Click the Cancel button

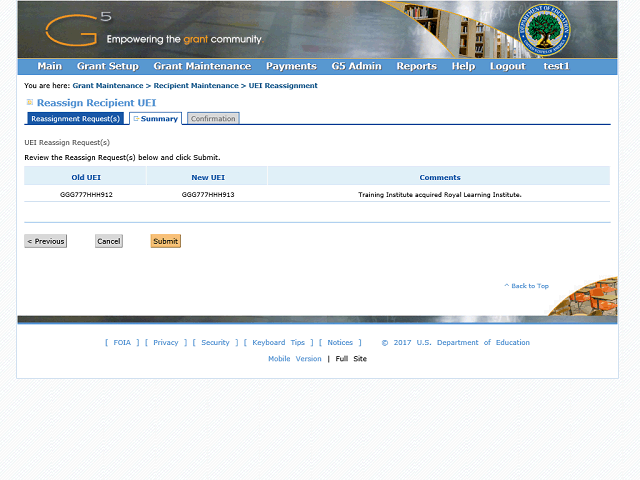point(109,241)
